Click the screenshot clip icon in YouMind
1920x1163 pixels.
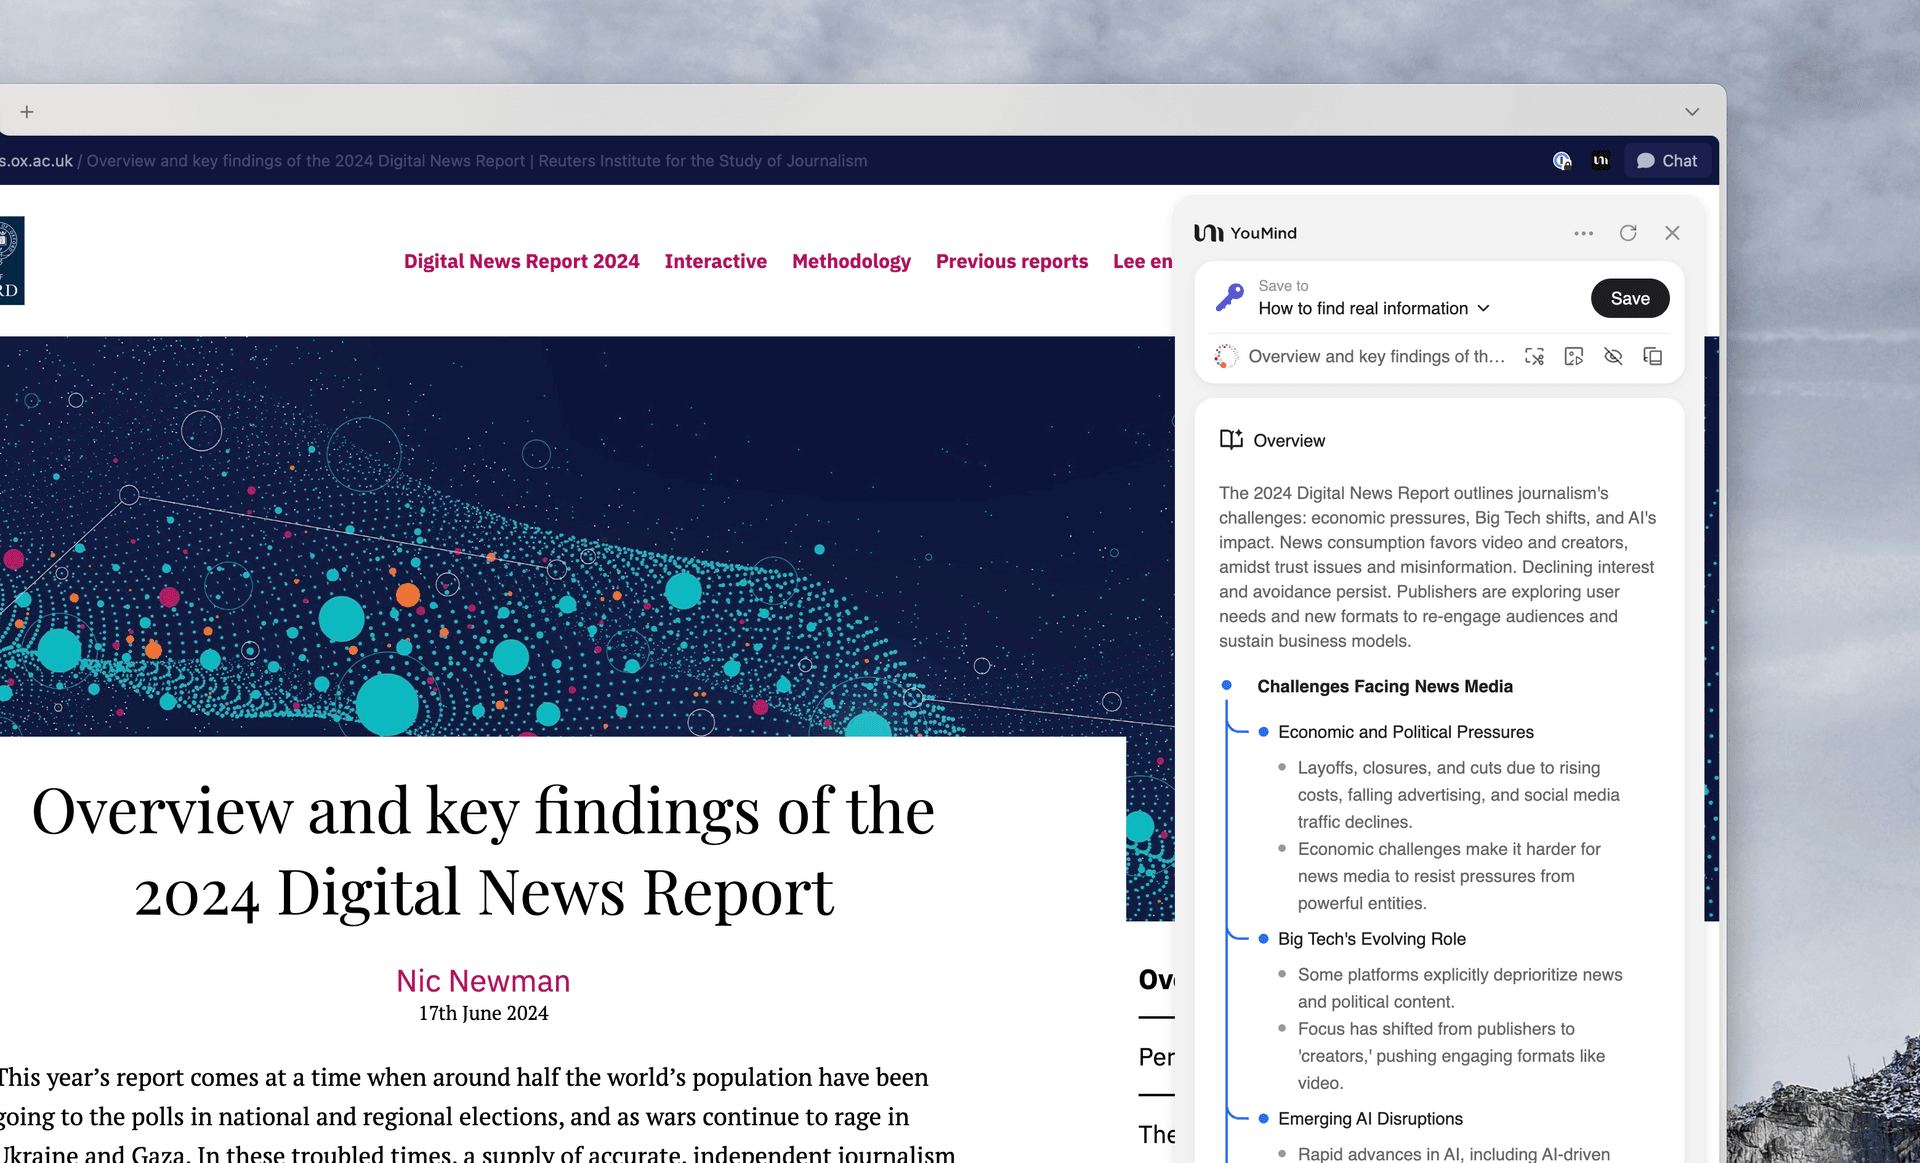(x=1534, y=357)
